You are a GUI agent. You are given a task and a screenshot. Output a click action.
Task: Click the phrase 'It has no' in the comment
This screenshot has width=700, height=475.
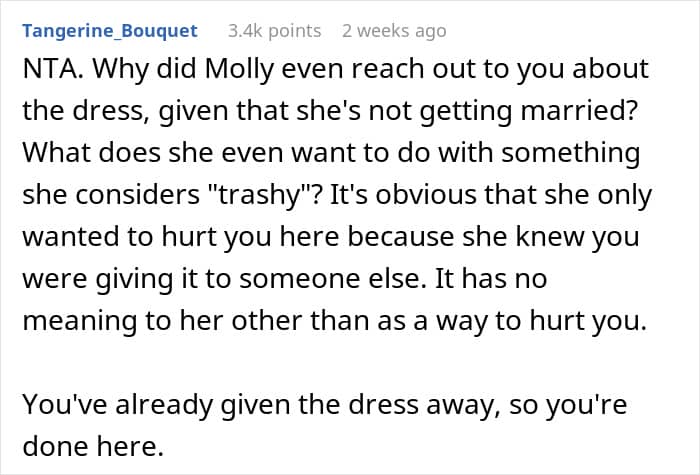[491, 279]
